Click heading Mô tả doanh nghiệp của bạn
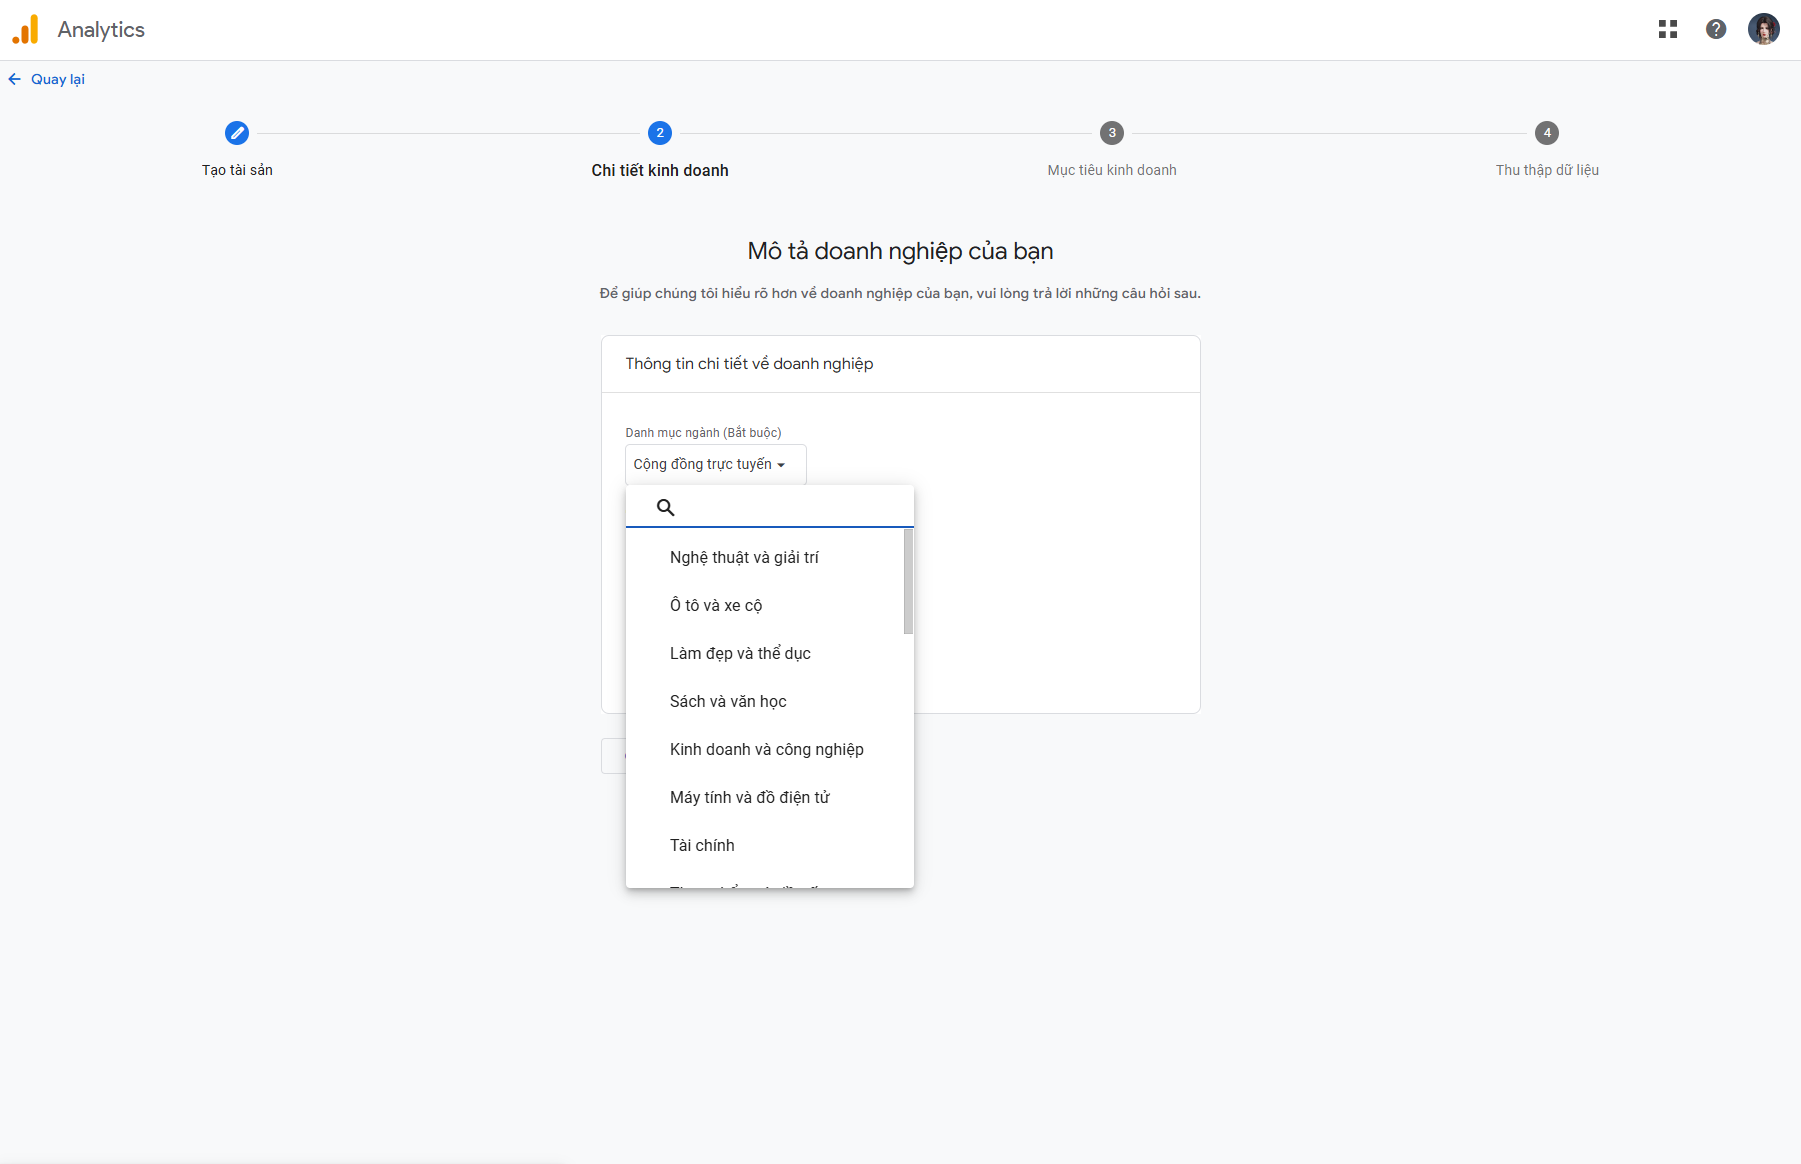 (x=900, y=251)
